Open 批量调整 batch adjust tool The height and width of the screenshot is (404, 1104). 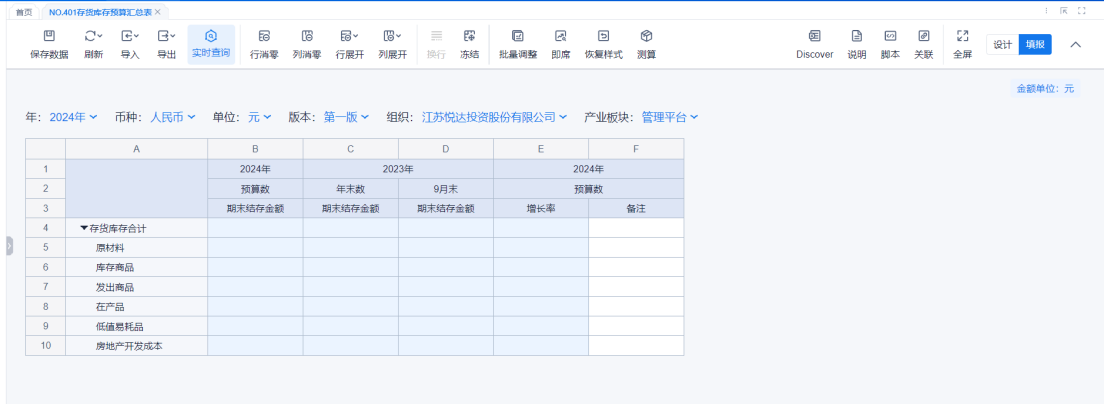click(x=518, y=36)
